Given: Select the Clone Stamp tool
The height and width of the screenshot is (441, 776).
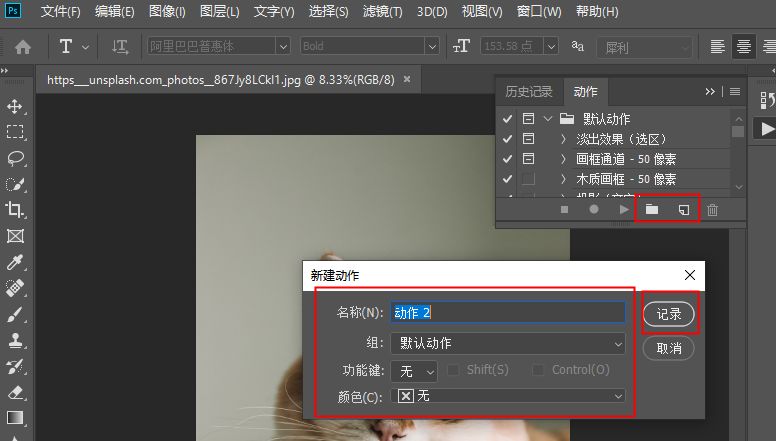Looking at the screenshot, I should pos(15,340).
